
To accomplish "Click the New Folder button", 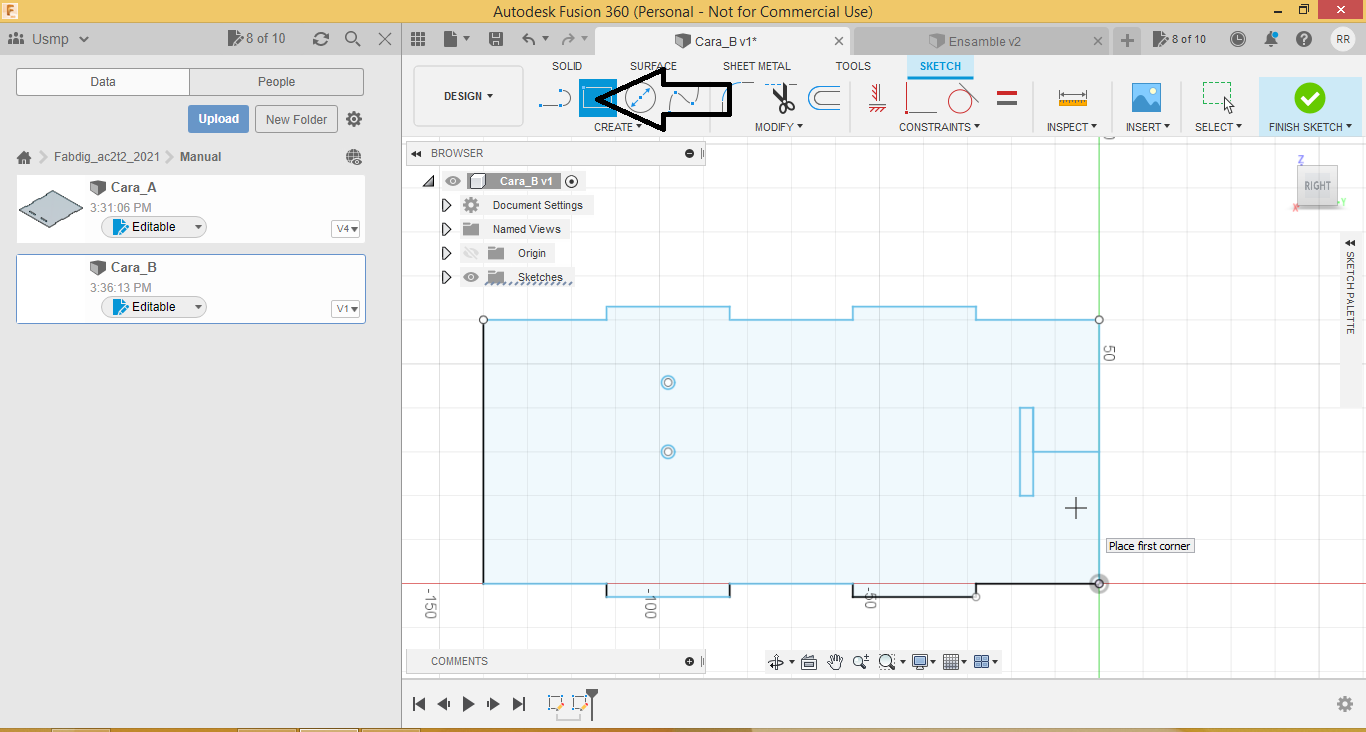I will (x=297, y=119).
